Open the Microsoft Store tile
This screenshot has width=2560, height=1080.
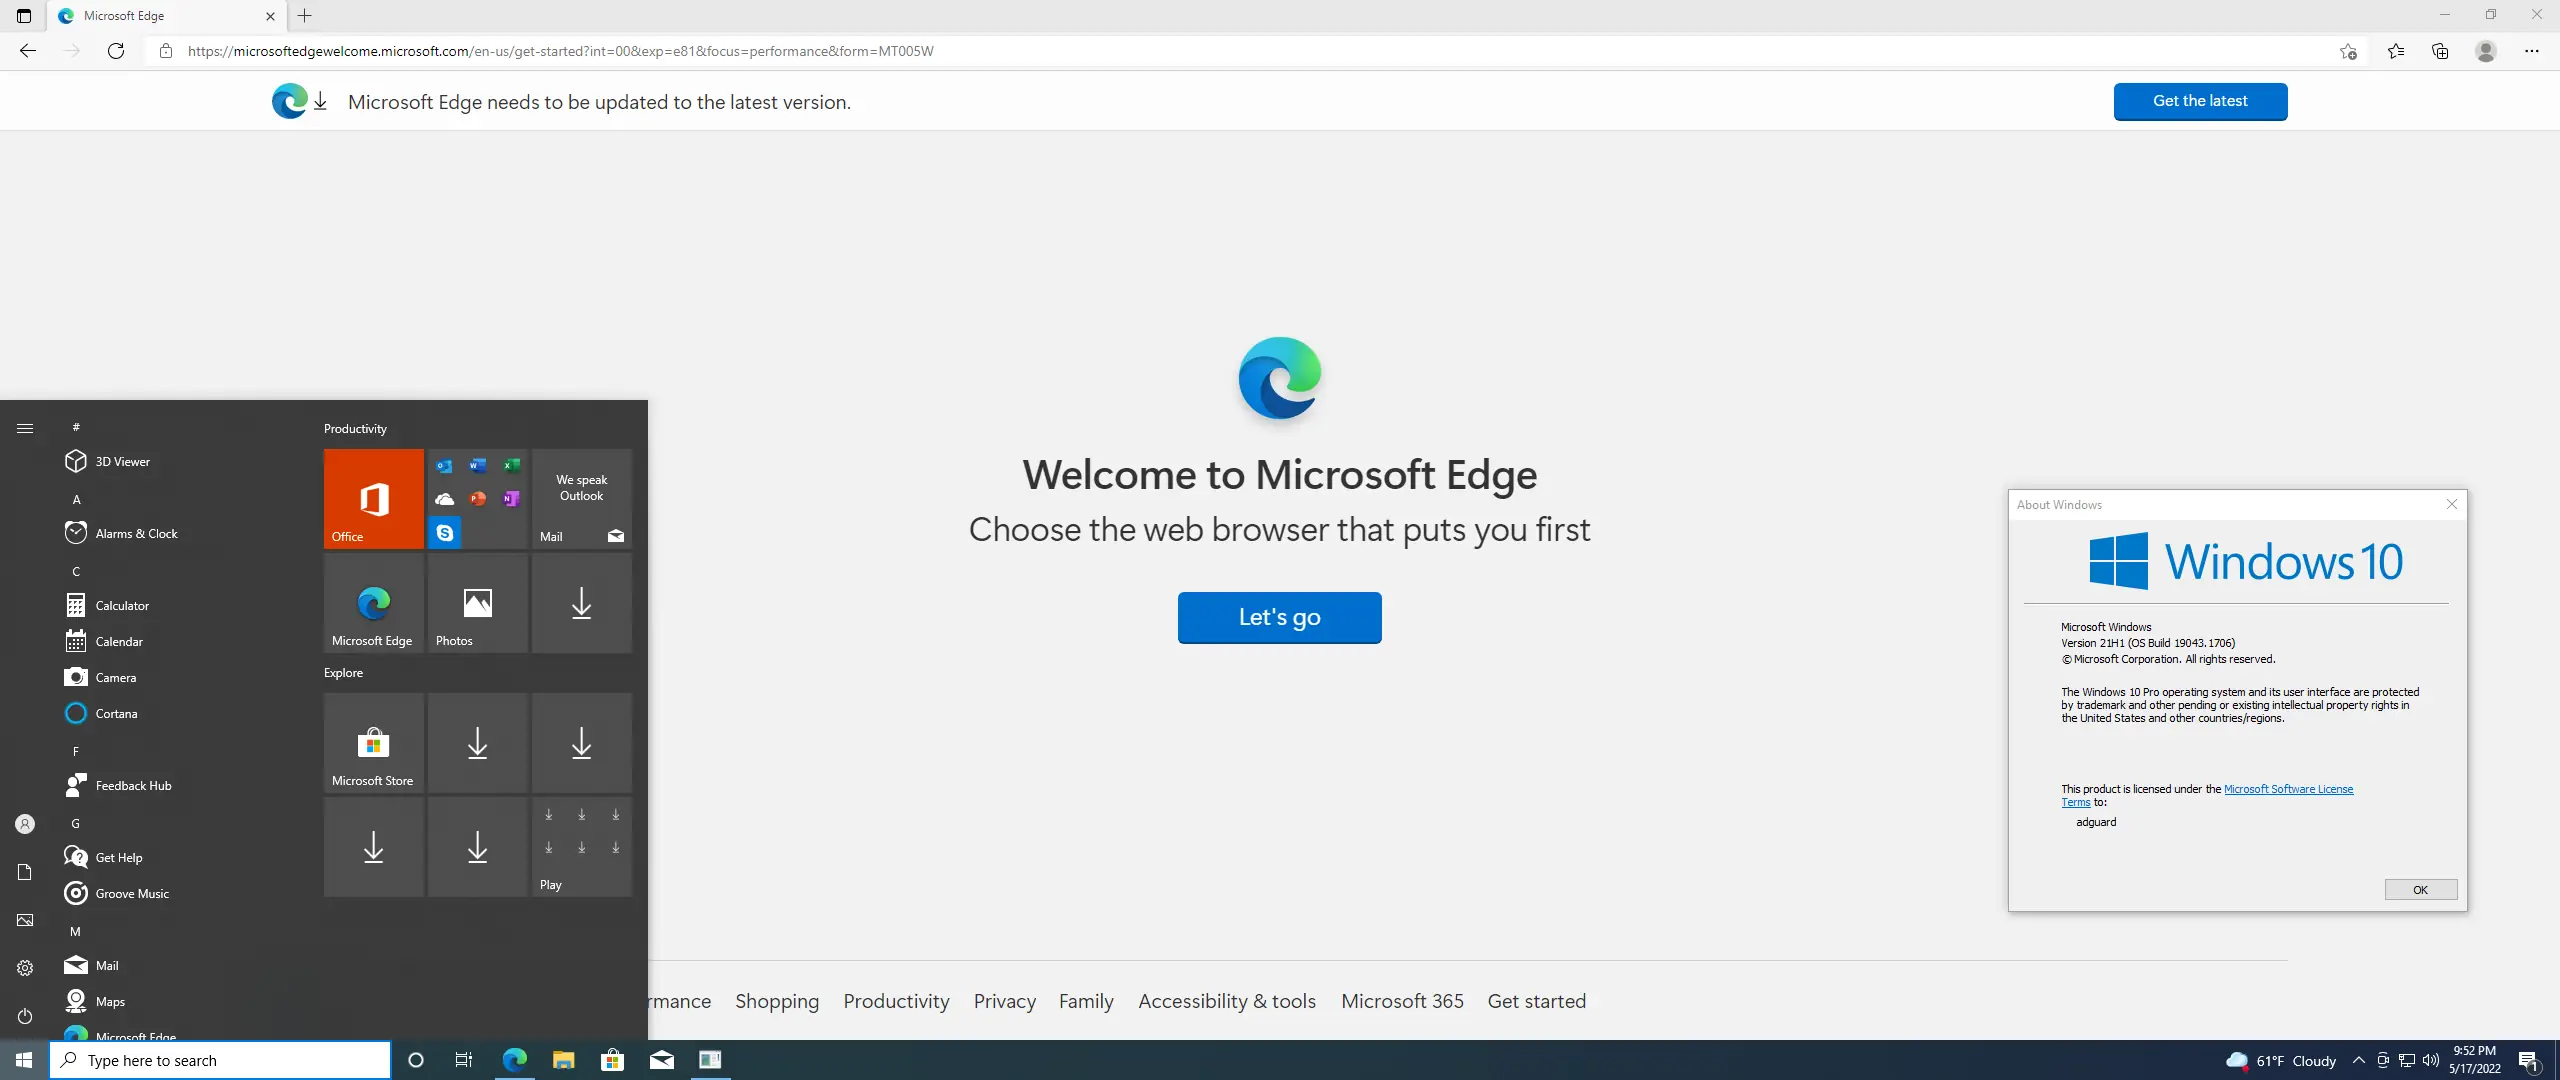[373, 743]
